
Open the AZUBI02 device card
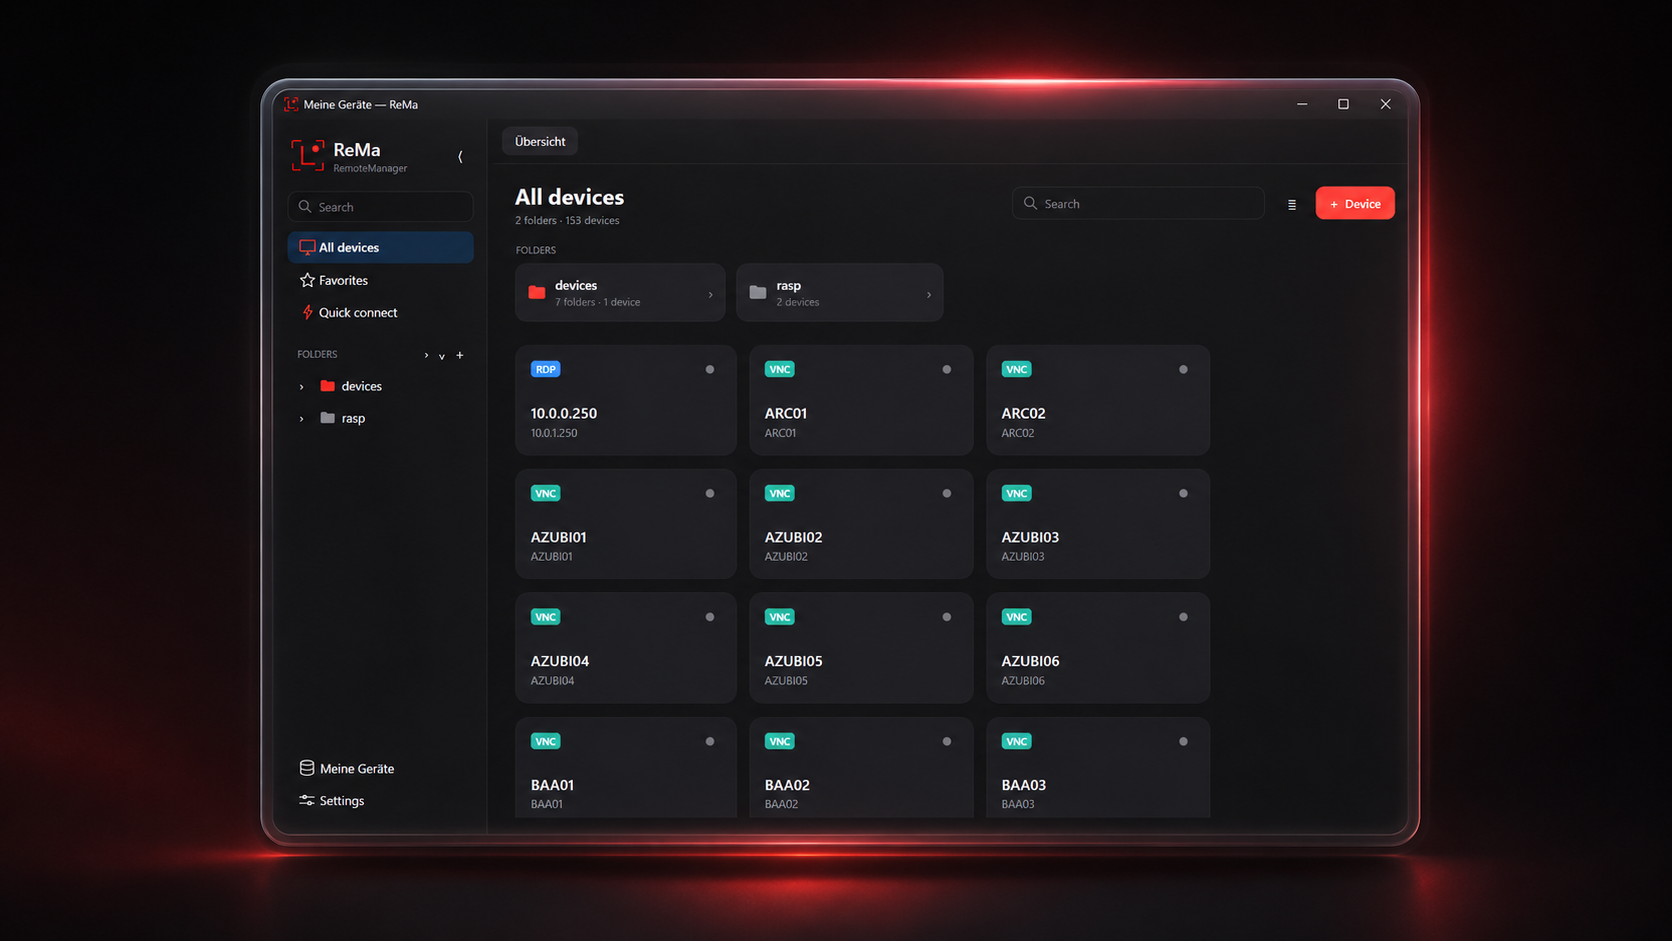pos(861,524)
